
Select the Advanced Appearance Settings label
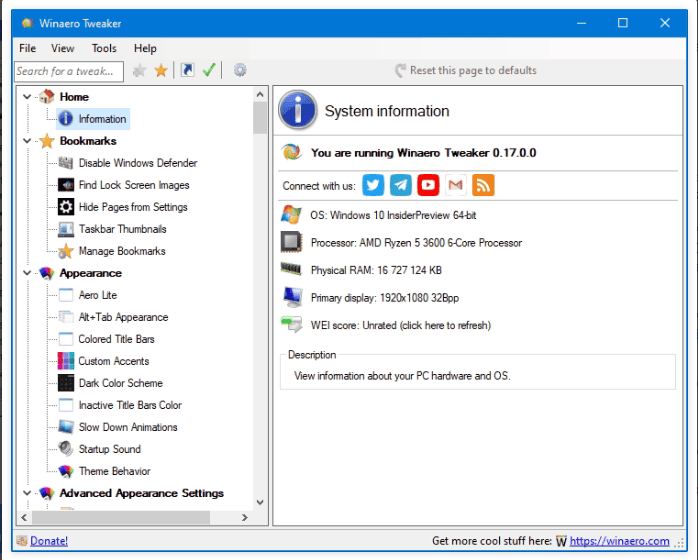(x=142, y=493)
